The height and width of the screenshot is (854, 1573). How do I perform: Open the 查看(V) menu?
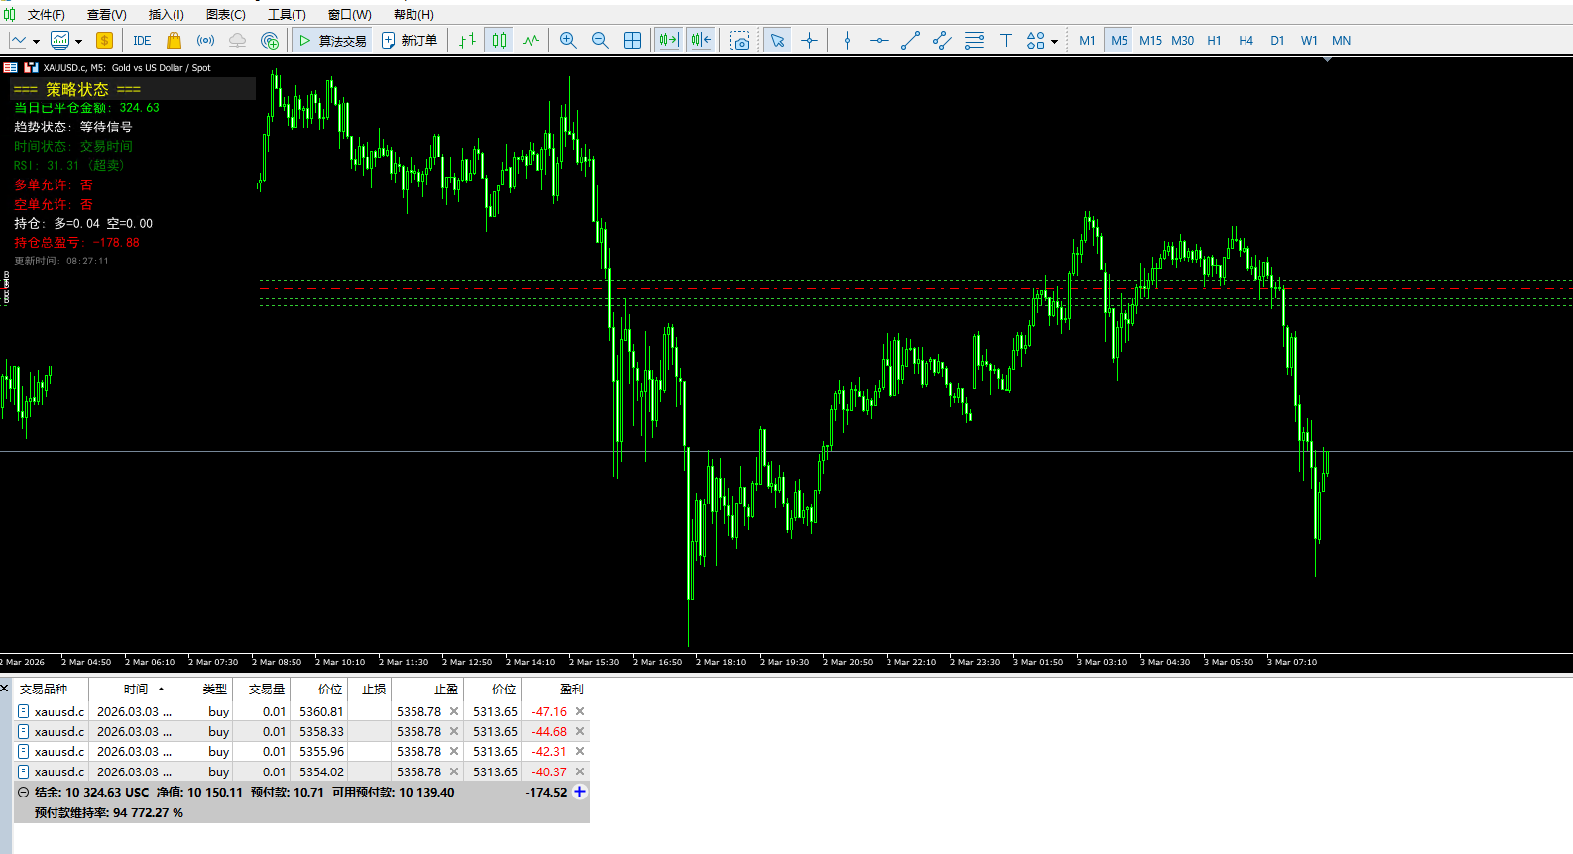pos(106,14)
